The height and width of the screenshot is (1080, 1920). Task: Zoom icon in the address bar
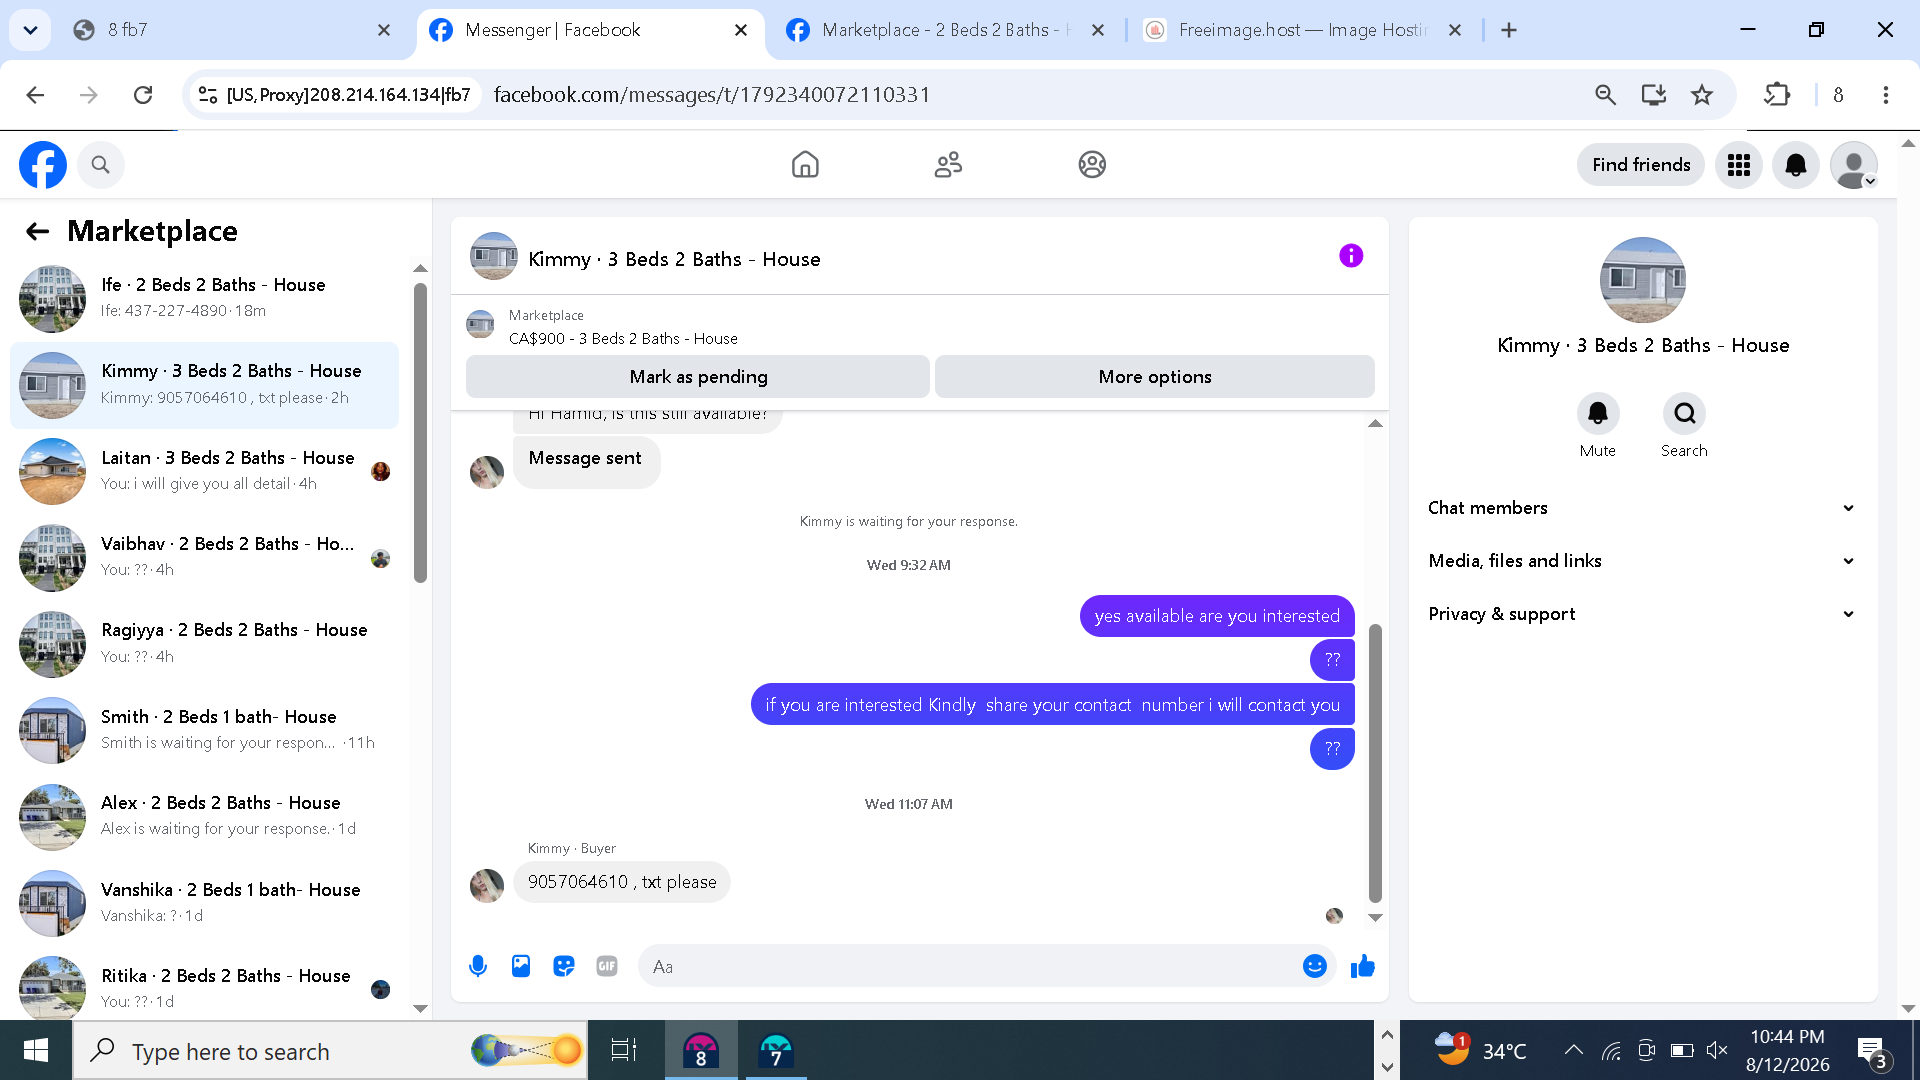pyautogui.click(x=1605, y=95)
